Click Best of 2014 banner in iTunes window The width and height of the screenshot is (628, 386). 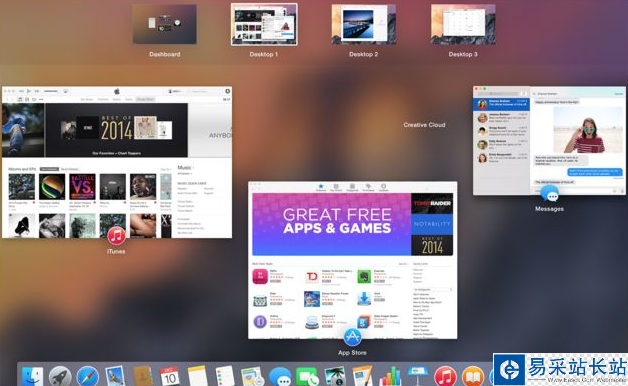point(116,130)
